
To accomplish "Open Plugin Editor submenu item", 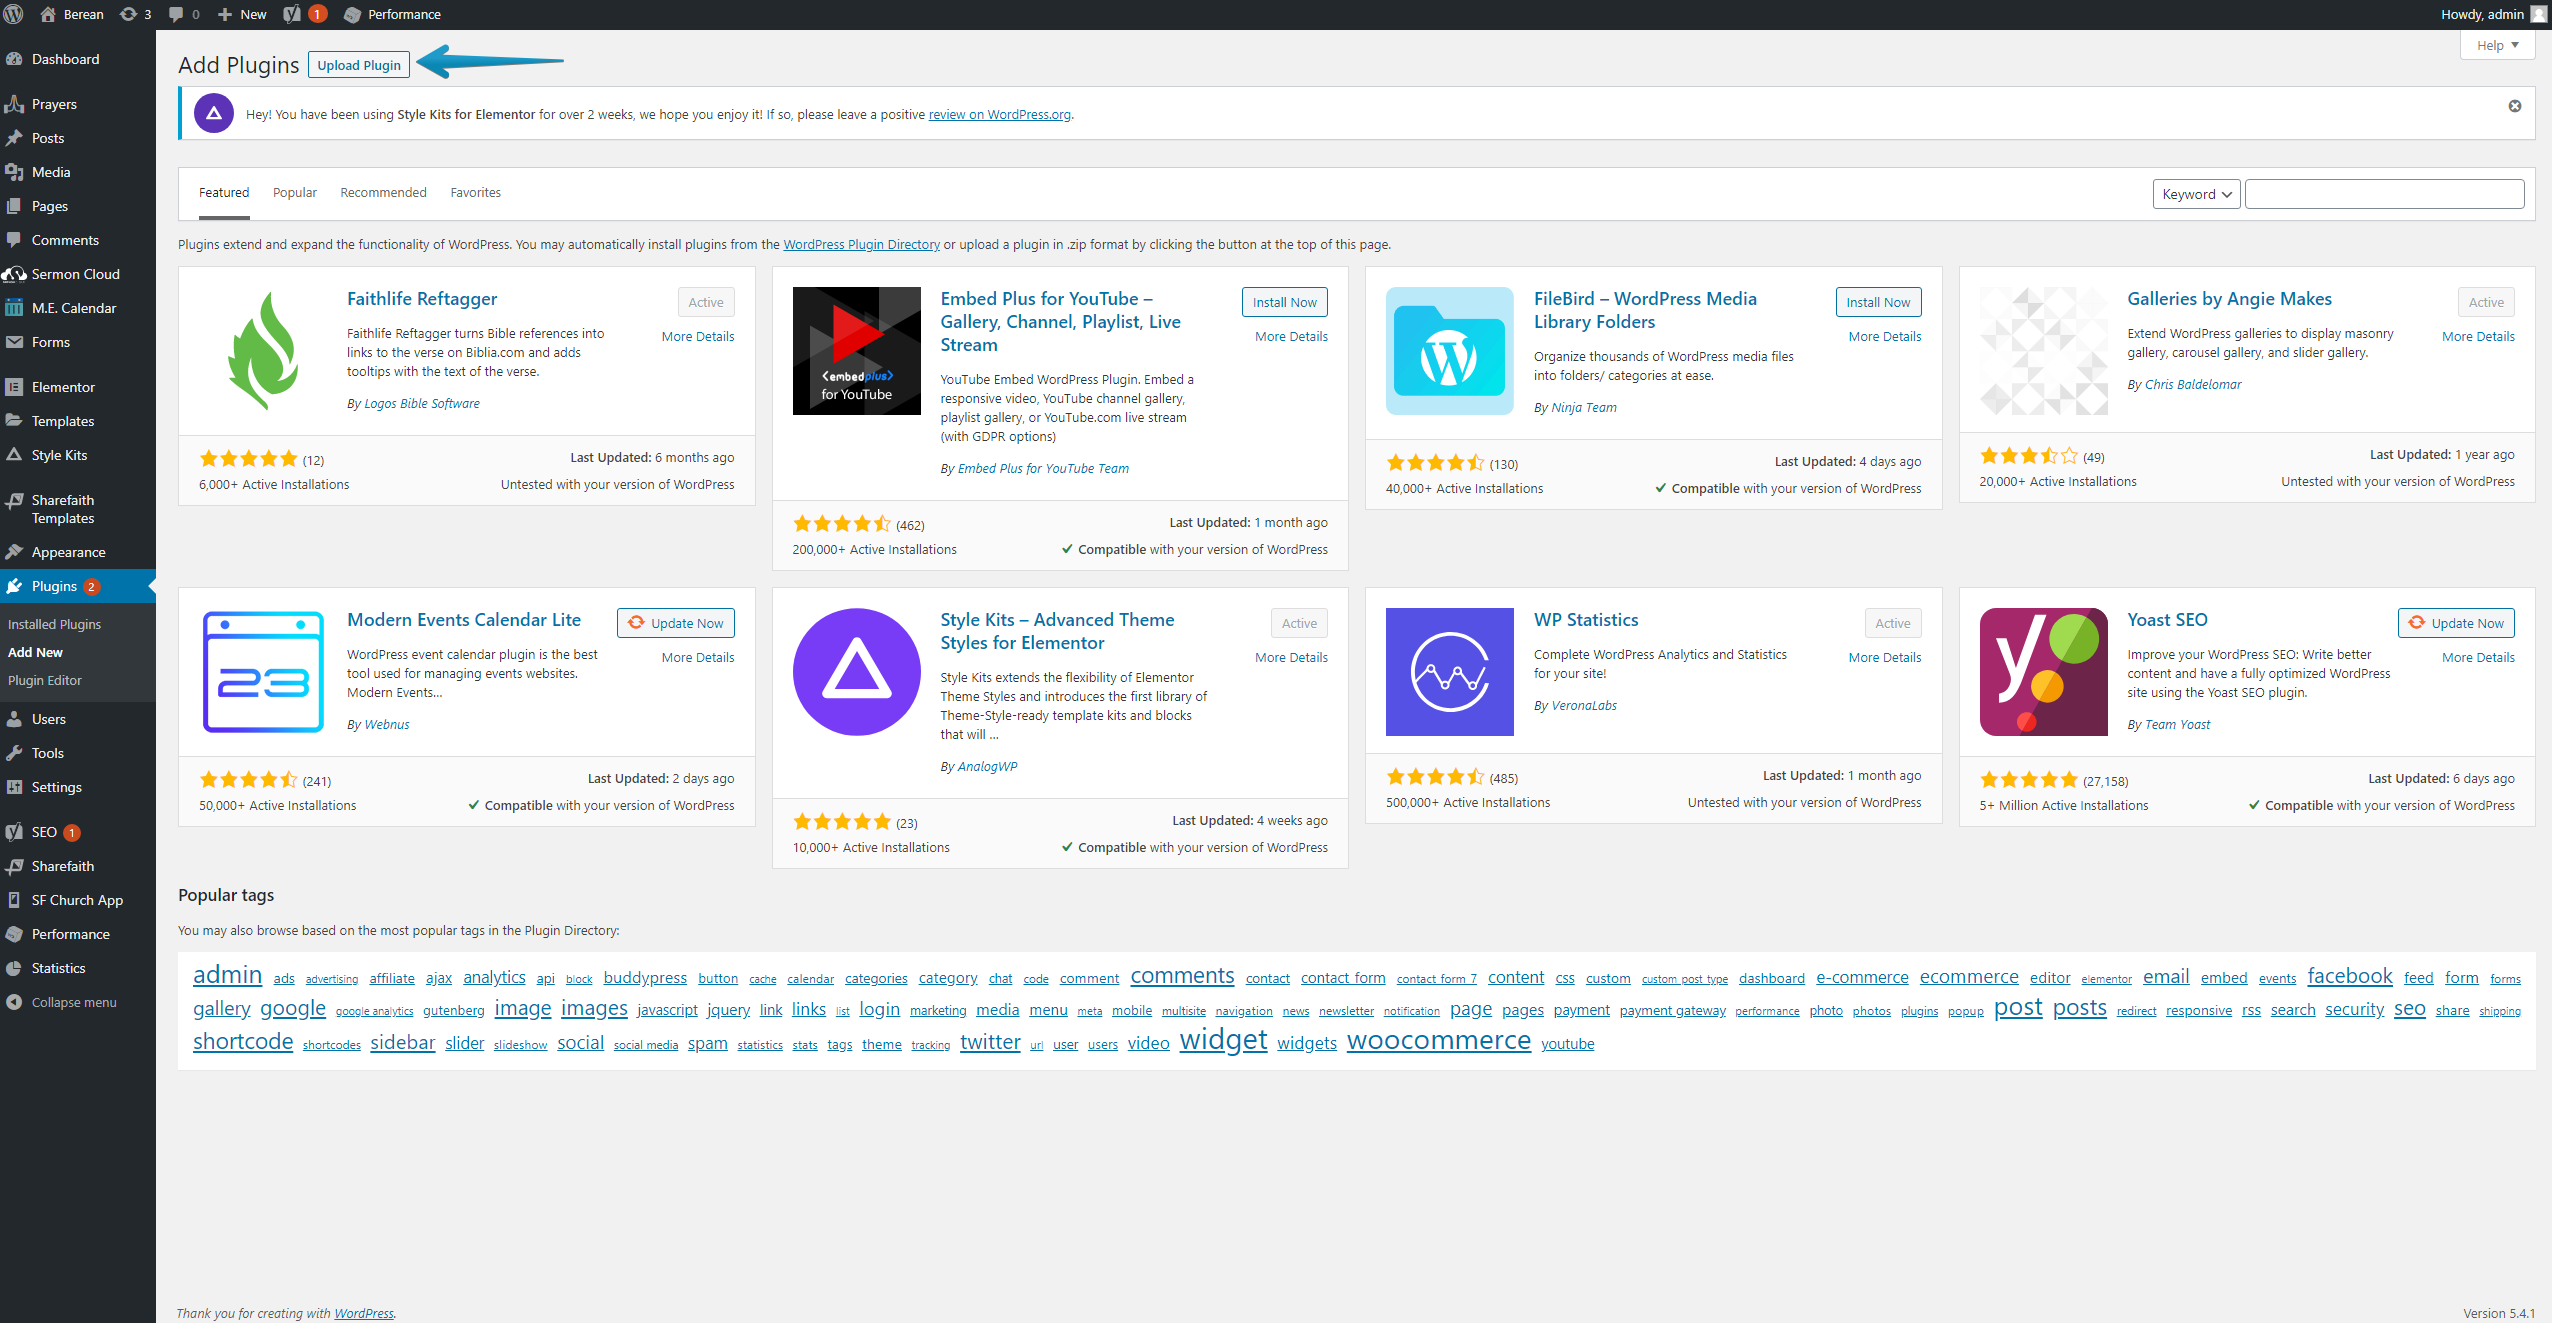I will click(45, 680).
